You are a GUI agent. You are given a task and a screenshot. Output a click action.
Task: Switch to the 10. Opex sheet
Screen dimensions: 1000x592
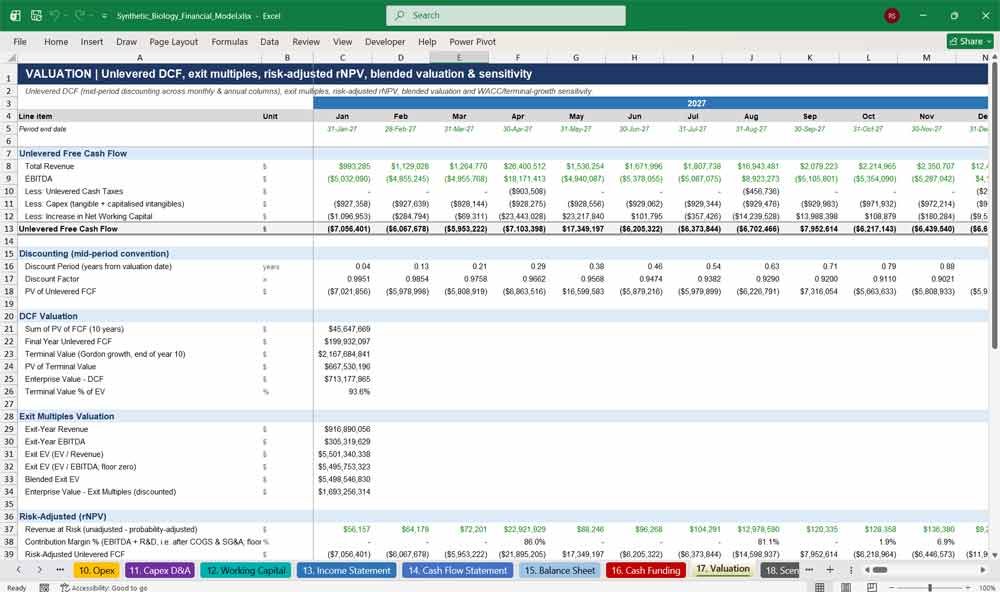click(97, 570)
